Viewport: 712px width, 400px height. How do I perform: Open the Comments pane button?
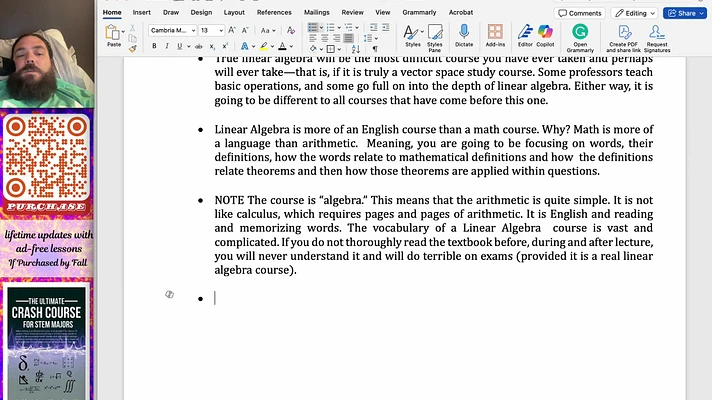point(579,13)
